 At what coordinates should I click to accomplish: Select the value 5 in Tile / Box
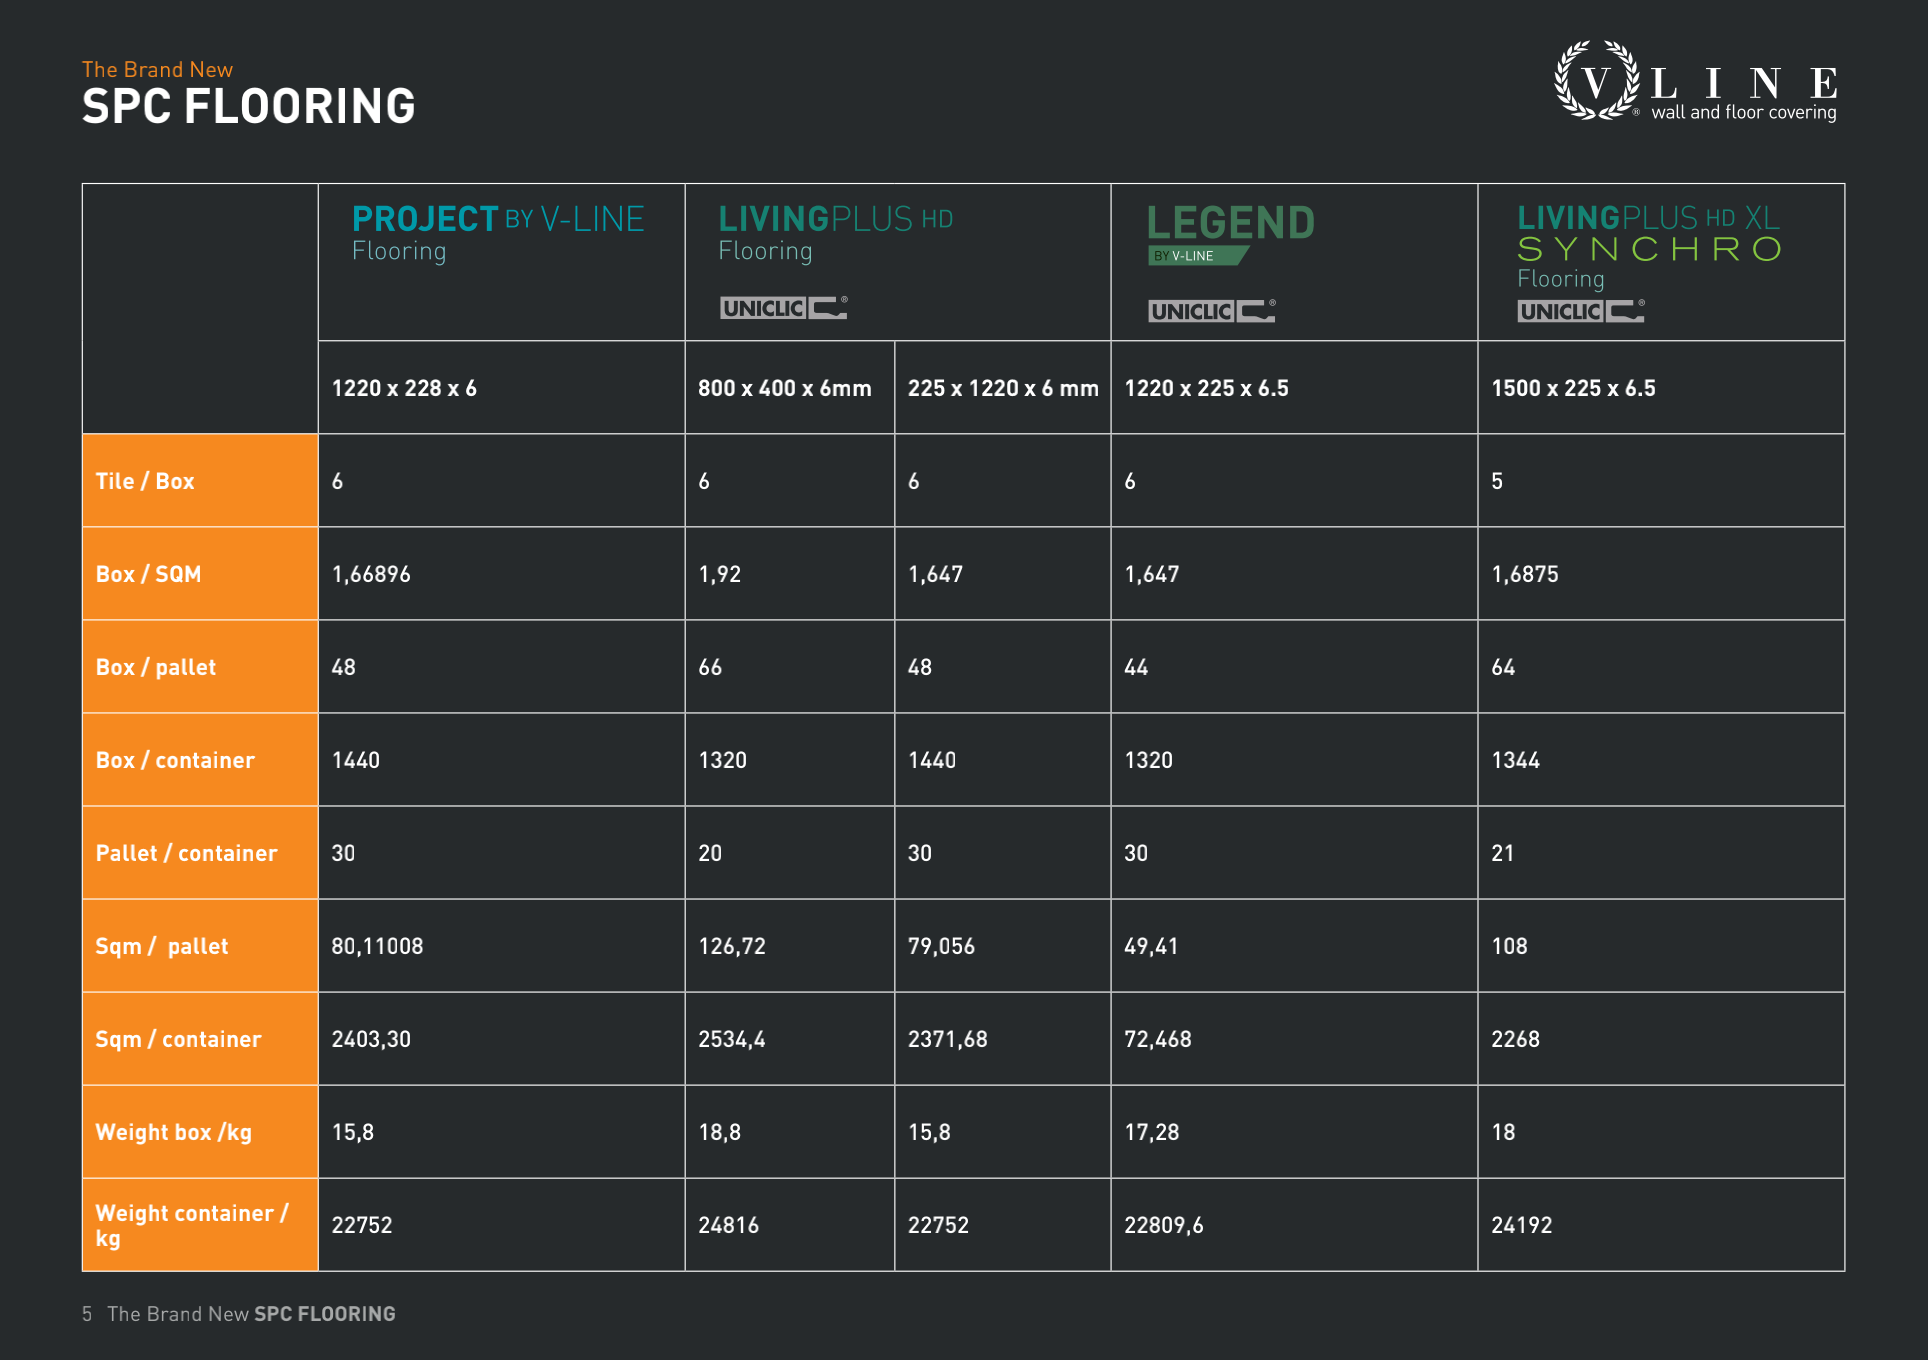(x=1497, y=481)
